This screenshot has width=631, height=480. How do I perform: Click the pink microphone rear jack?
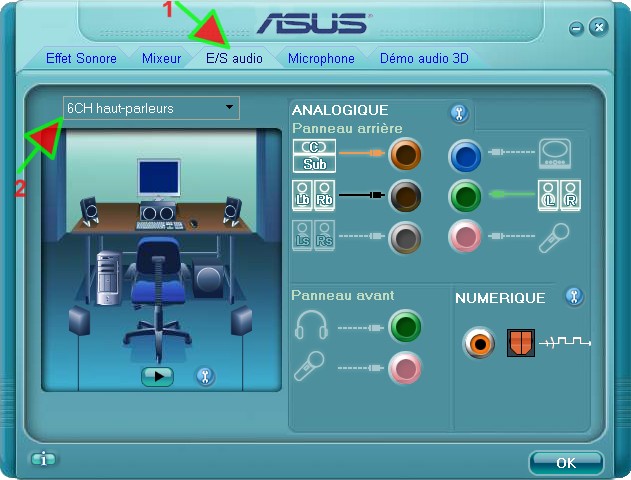tap(466, 237)
